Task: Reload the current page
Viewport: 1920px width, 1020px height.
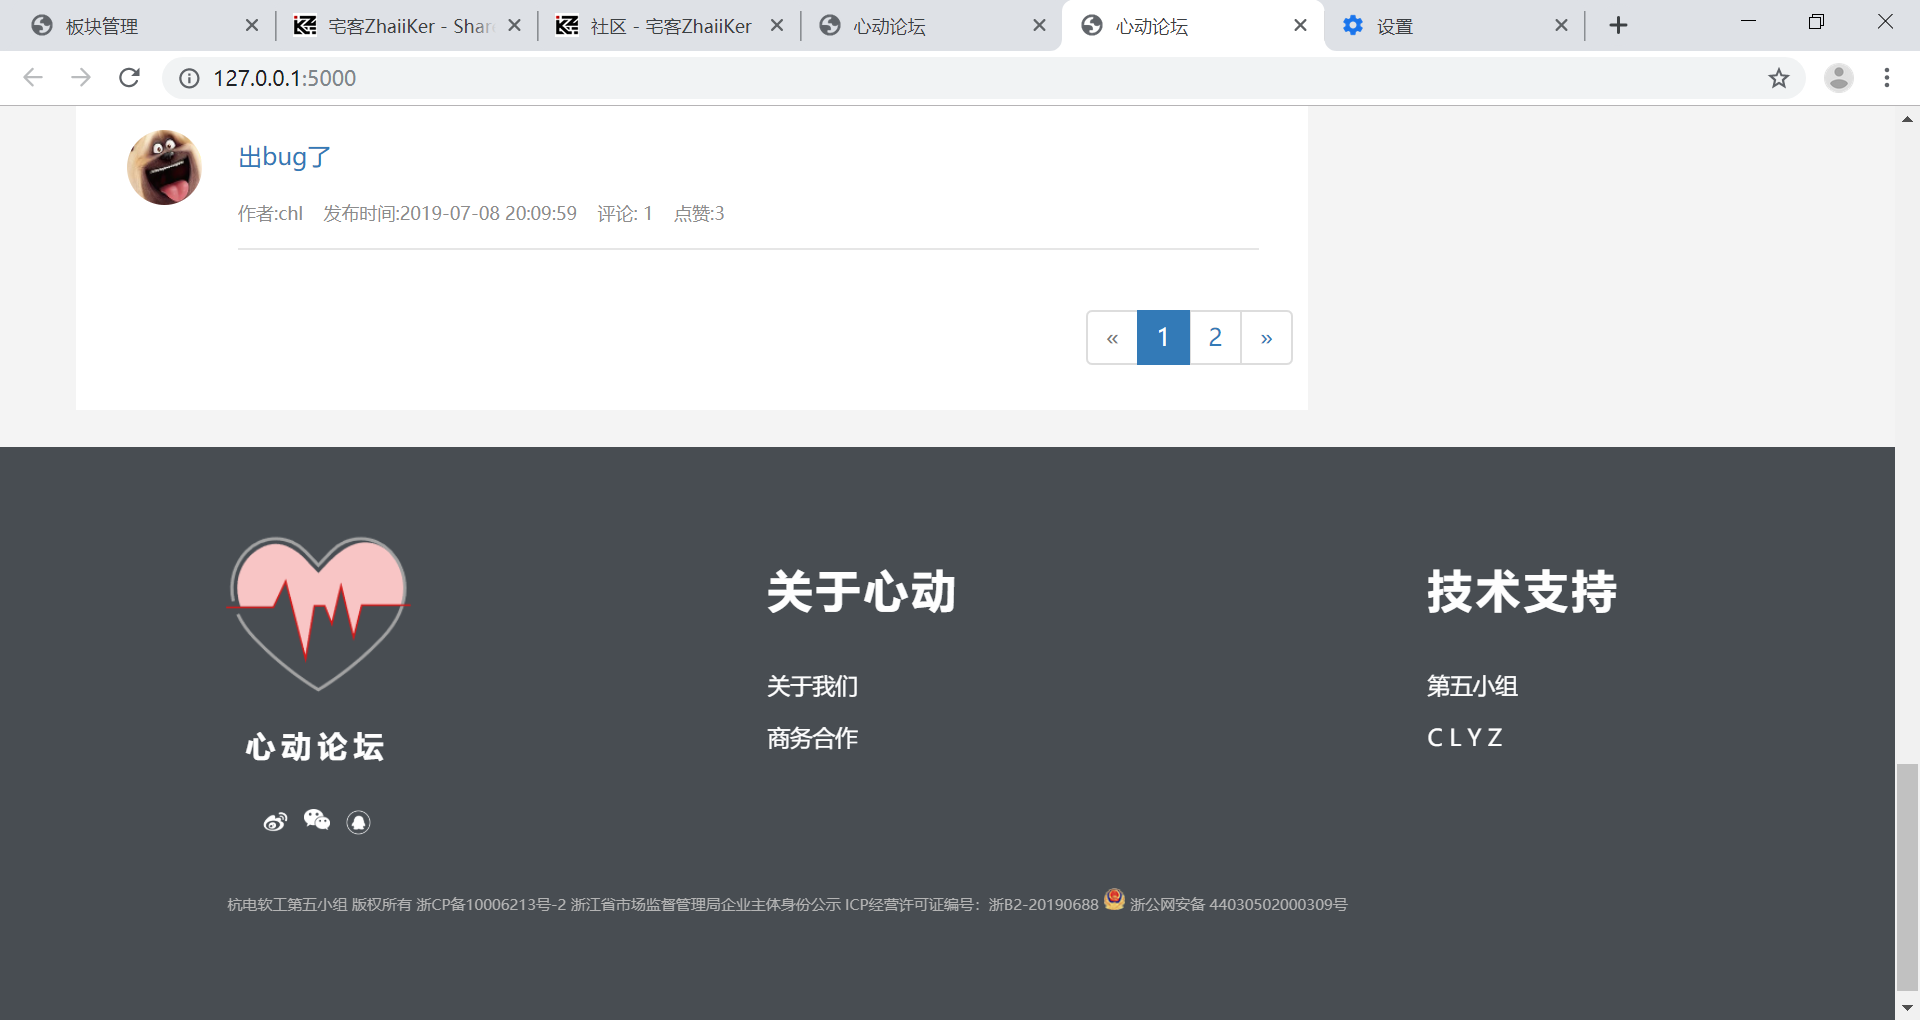Action: pyautogui.click(x=129, y=77)
